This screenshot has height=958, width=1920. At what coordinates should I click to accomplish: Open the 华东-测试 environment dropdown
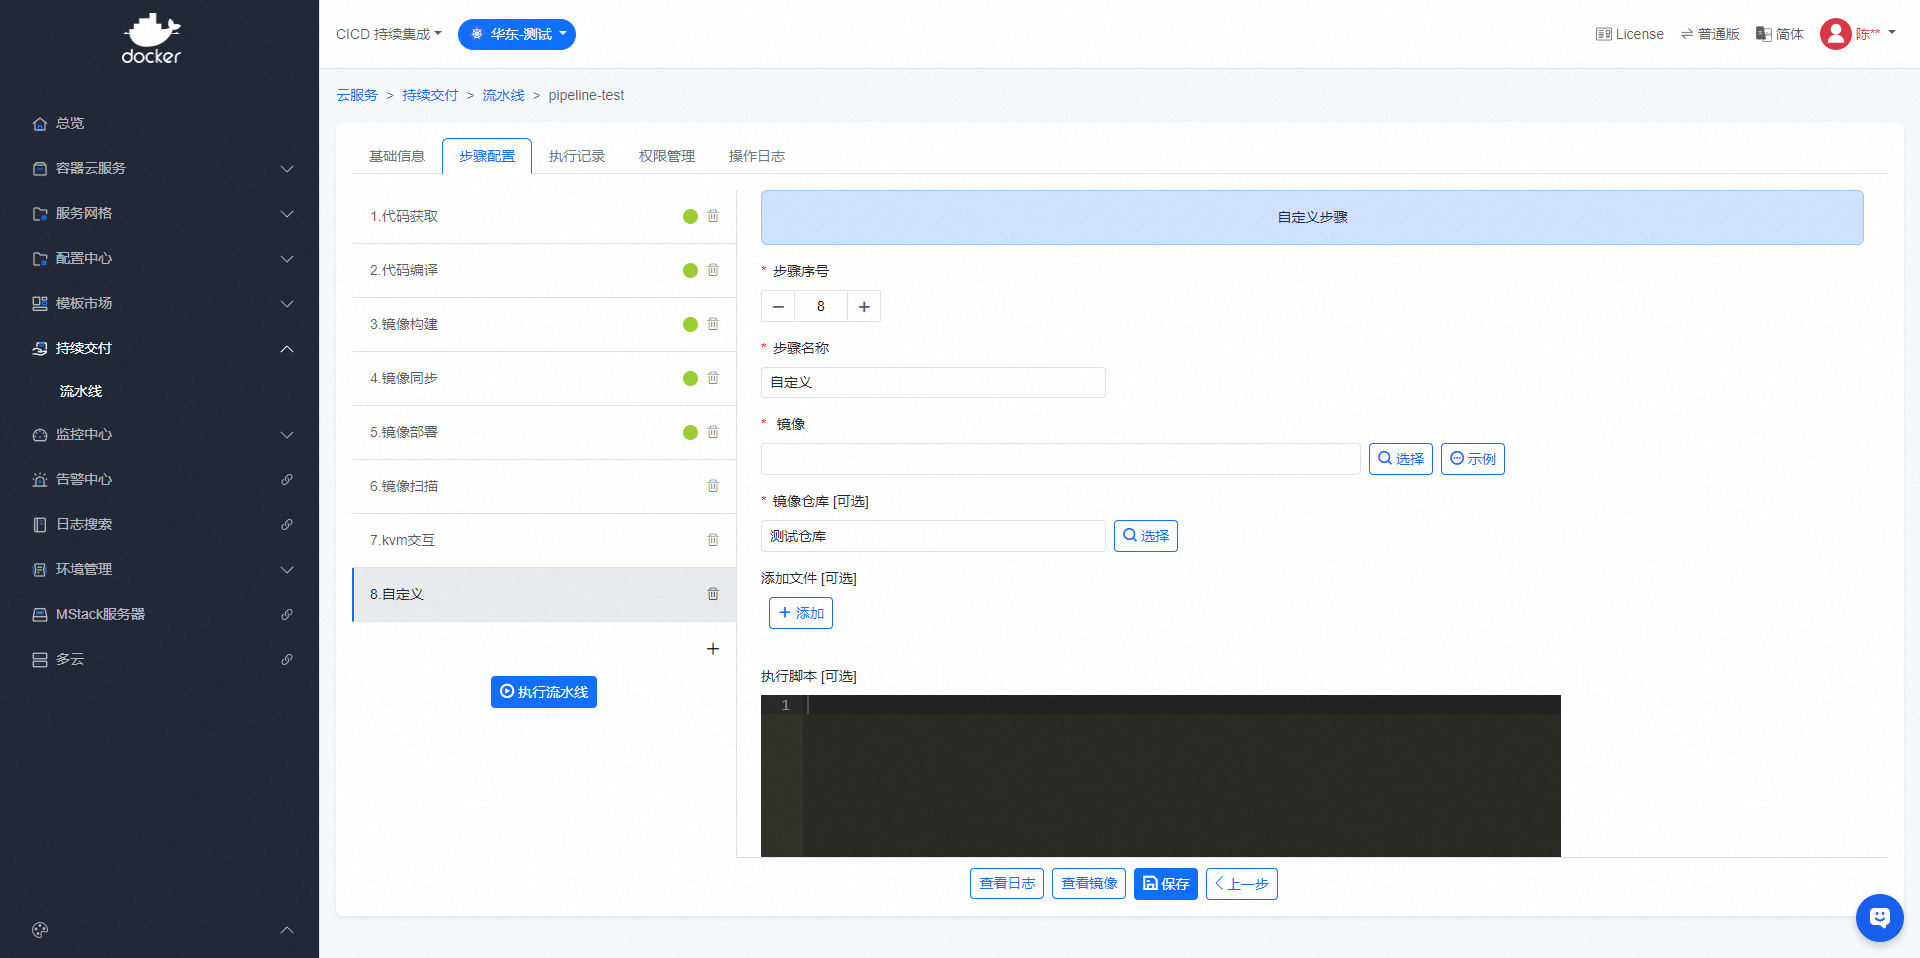coord(517,34)
